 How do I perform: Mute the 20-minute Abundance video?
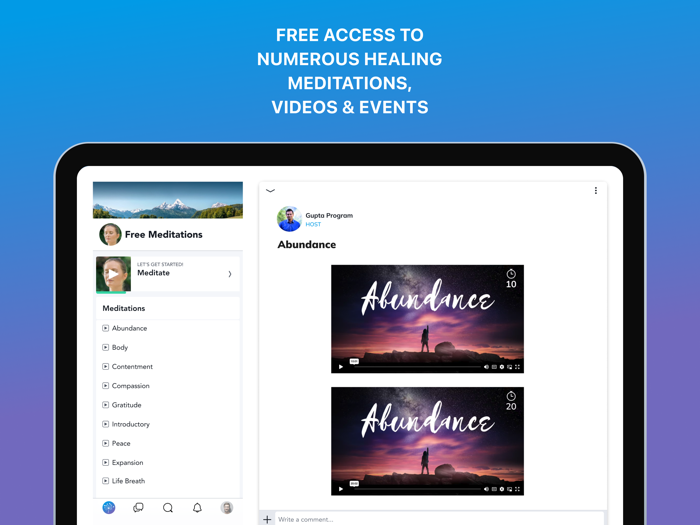(x=486, y=489)
